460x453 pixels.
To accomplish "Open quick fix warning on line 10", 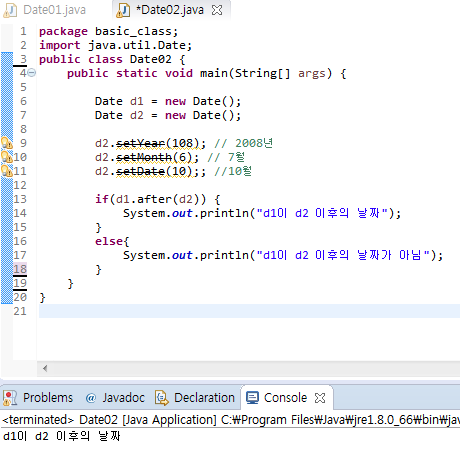I will click(7, 157).
